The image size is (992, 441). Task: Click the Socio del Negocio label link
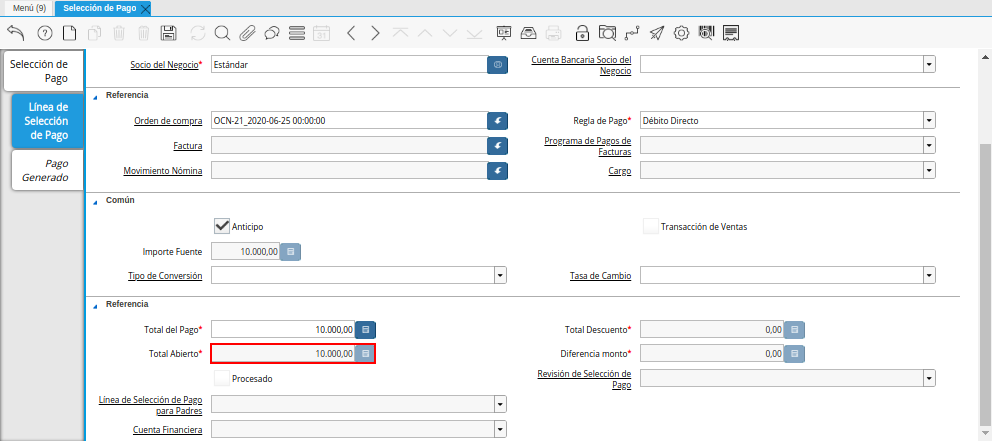coord(164,65)
